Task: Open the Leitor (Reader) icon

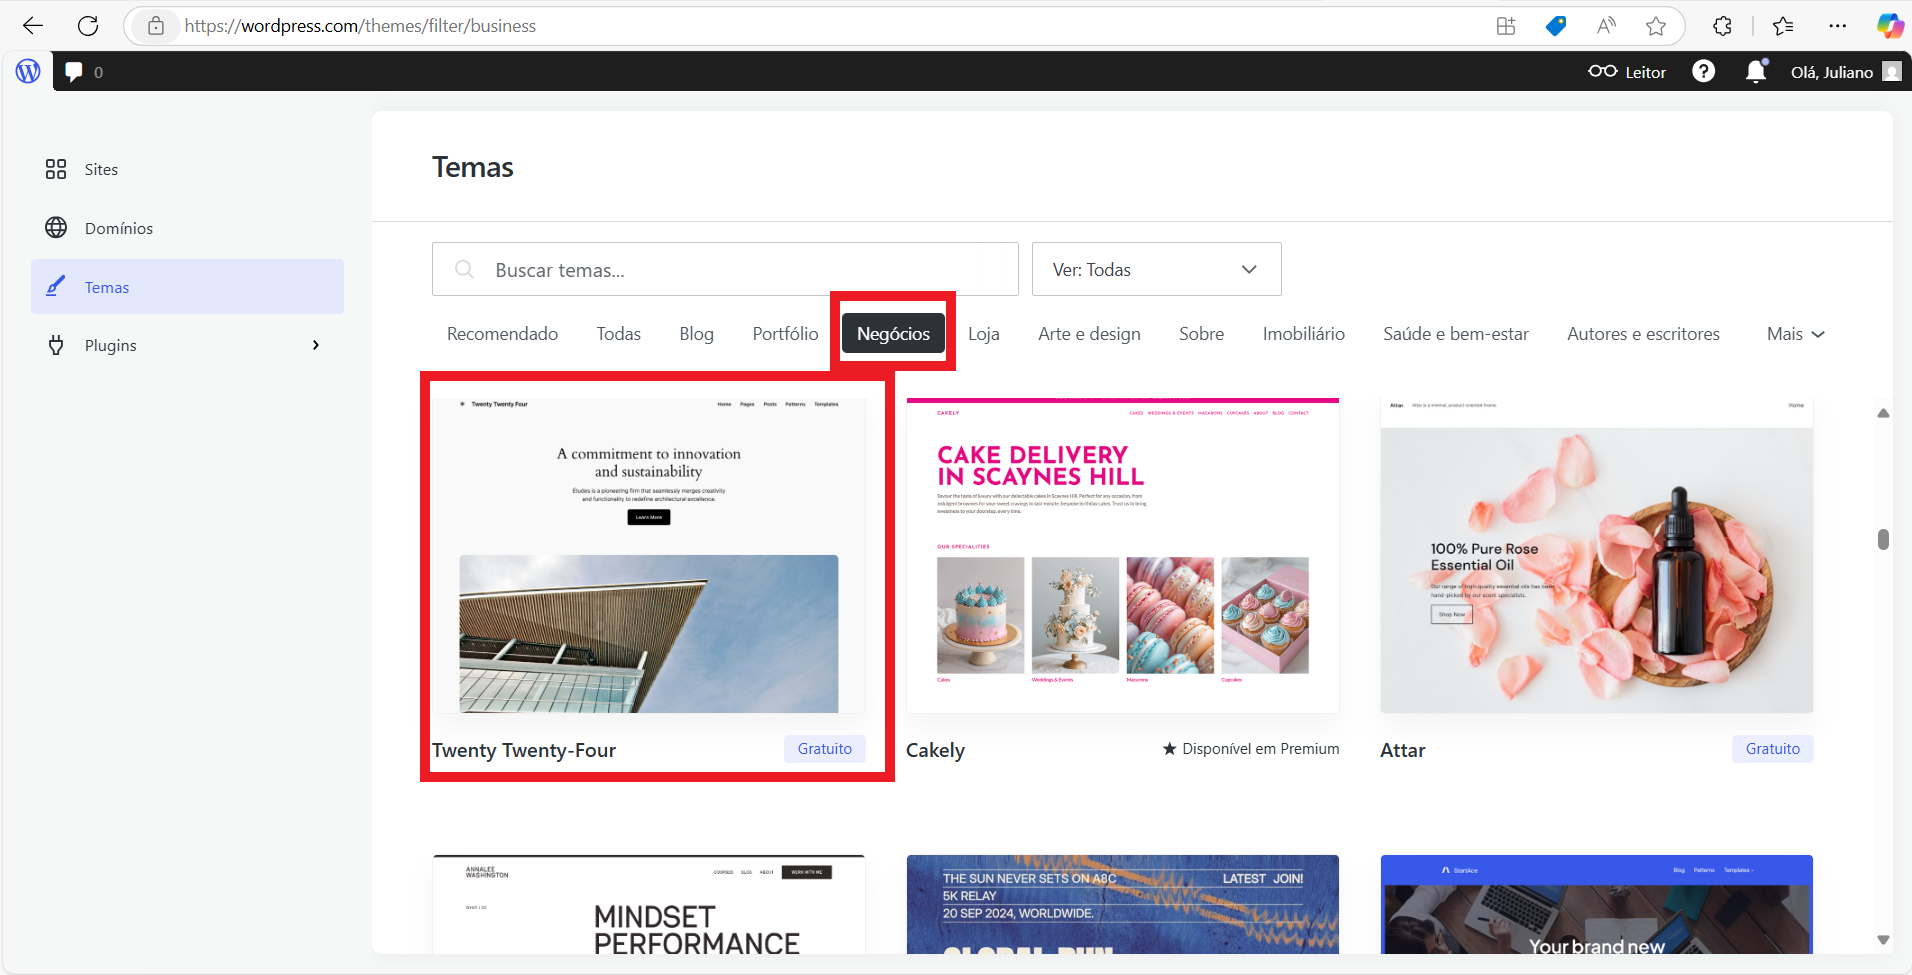Action: pos(1605,71)
